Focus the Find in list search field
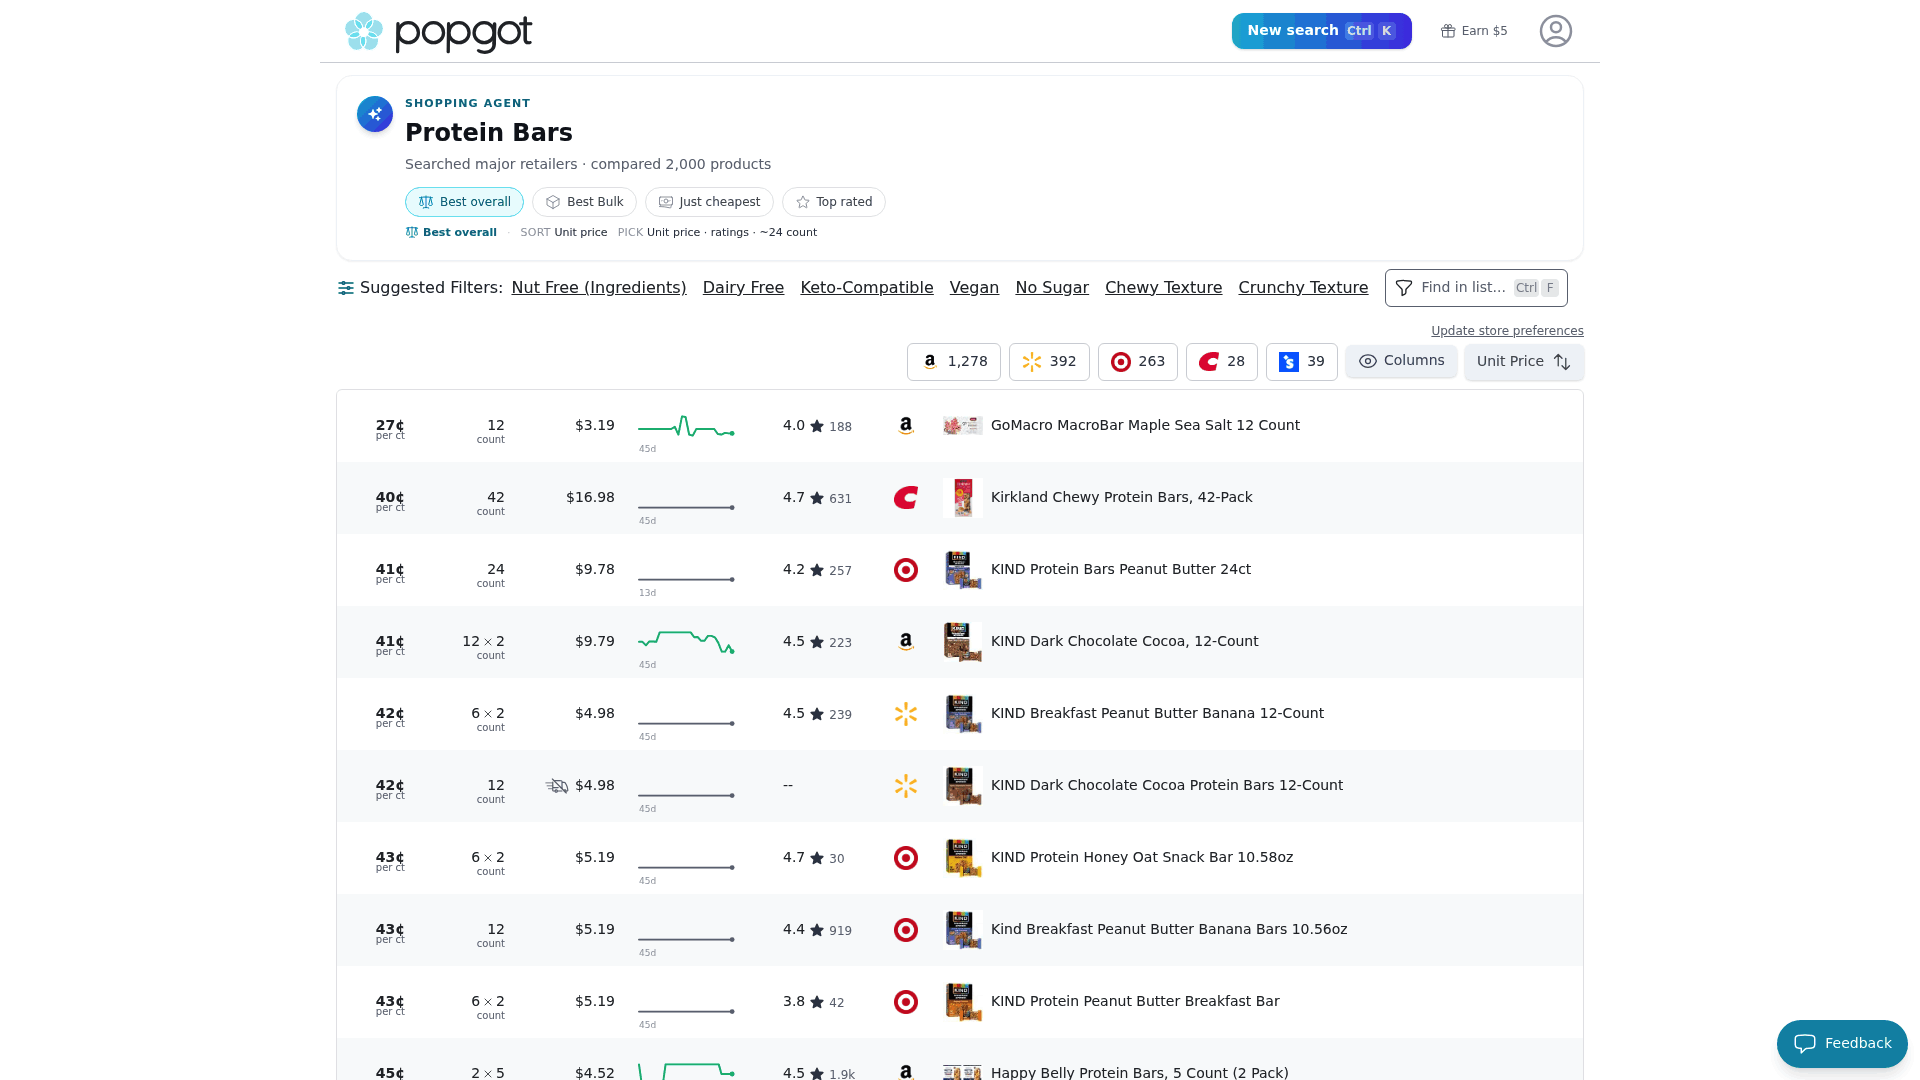The height and width of the screenshot is (1080, 1920). coord(1476,288)
